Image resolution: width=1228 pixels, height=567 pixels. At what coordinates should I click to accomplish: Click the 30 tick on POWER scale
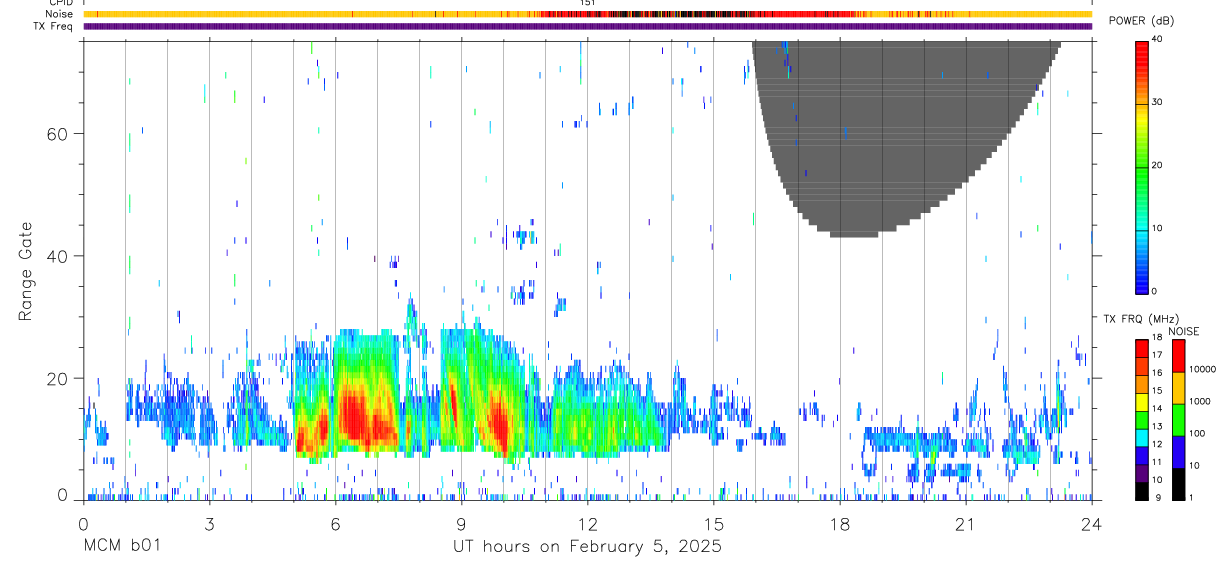pyautogui.click(x=1158, y=103)
